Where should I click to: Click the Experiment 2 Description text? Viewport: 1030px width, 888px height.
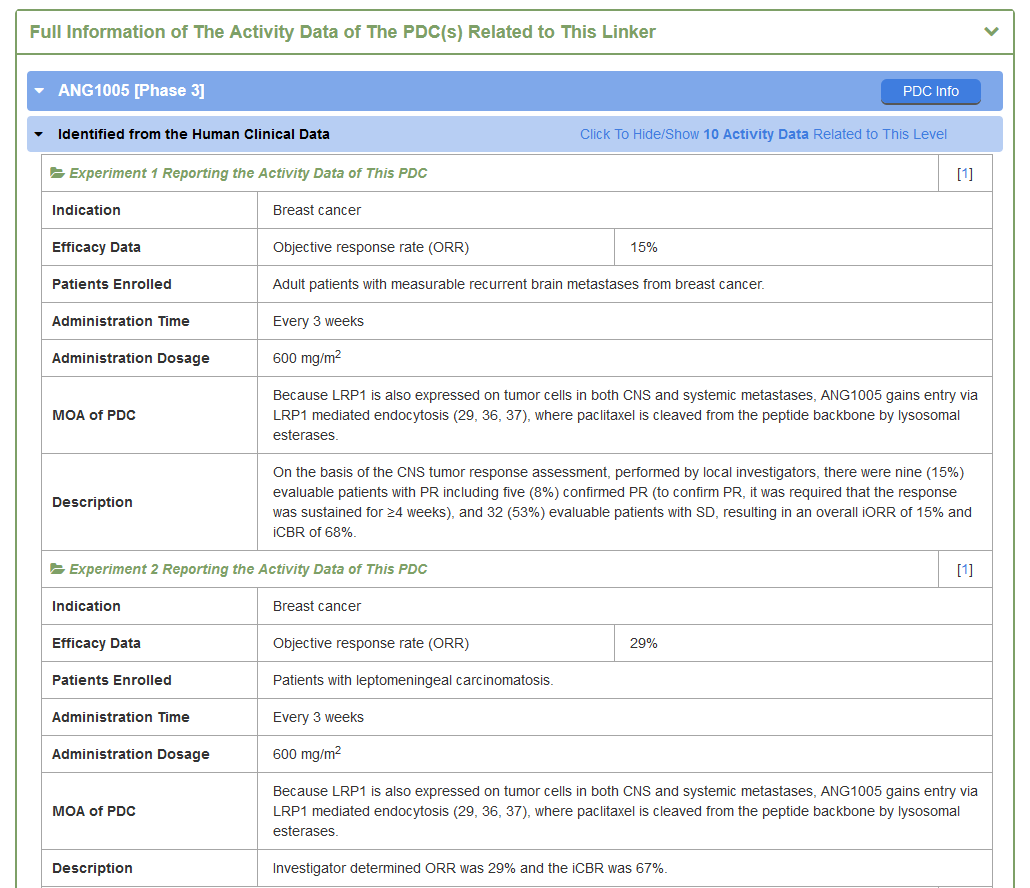(x=469, y=868)
